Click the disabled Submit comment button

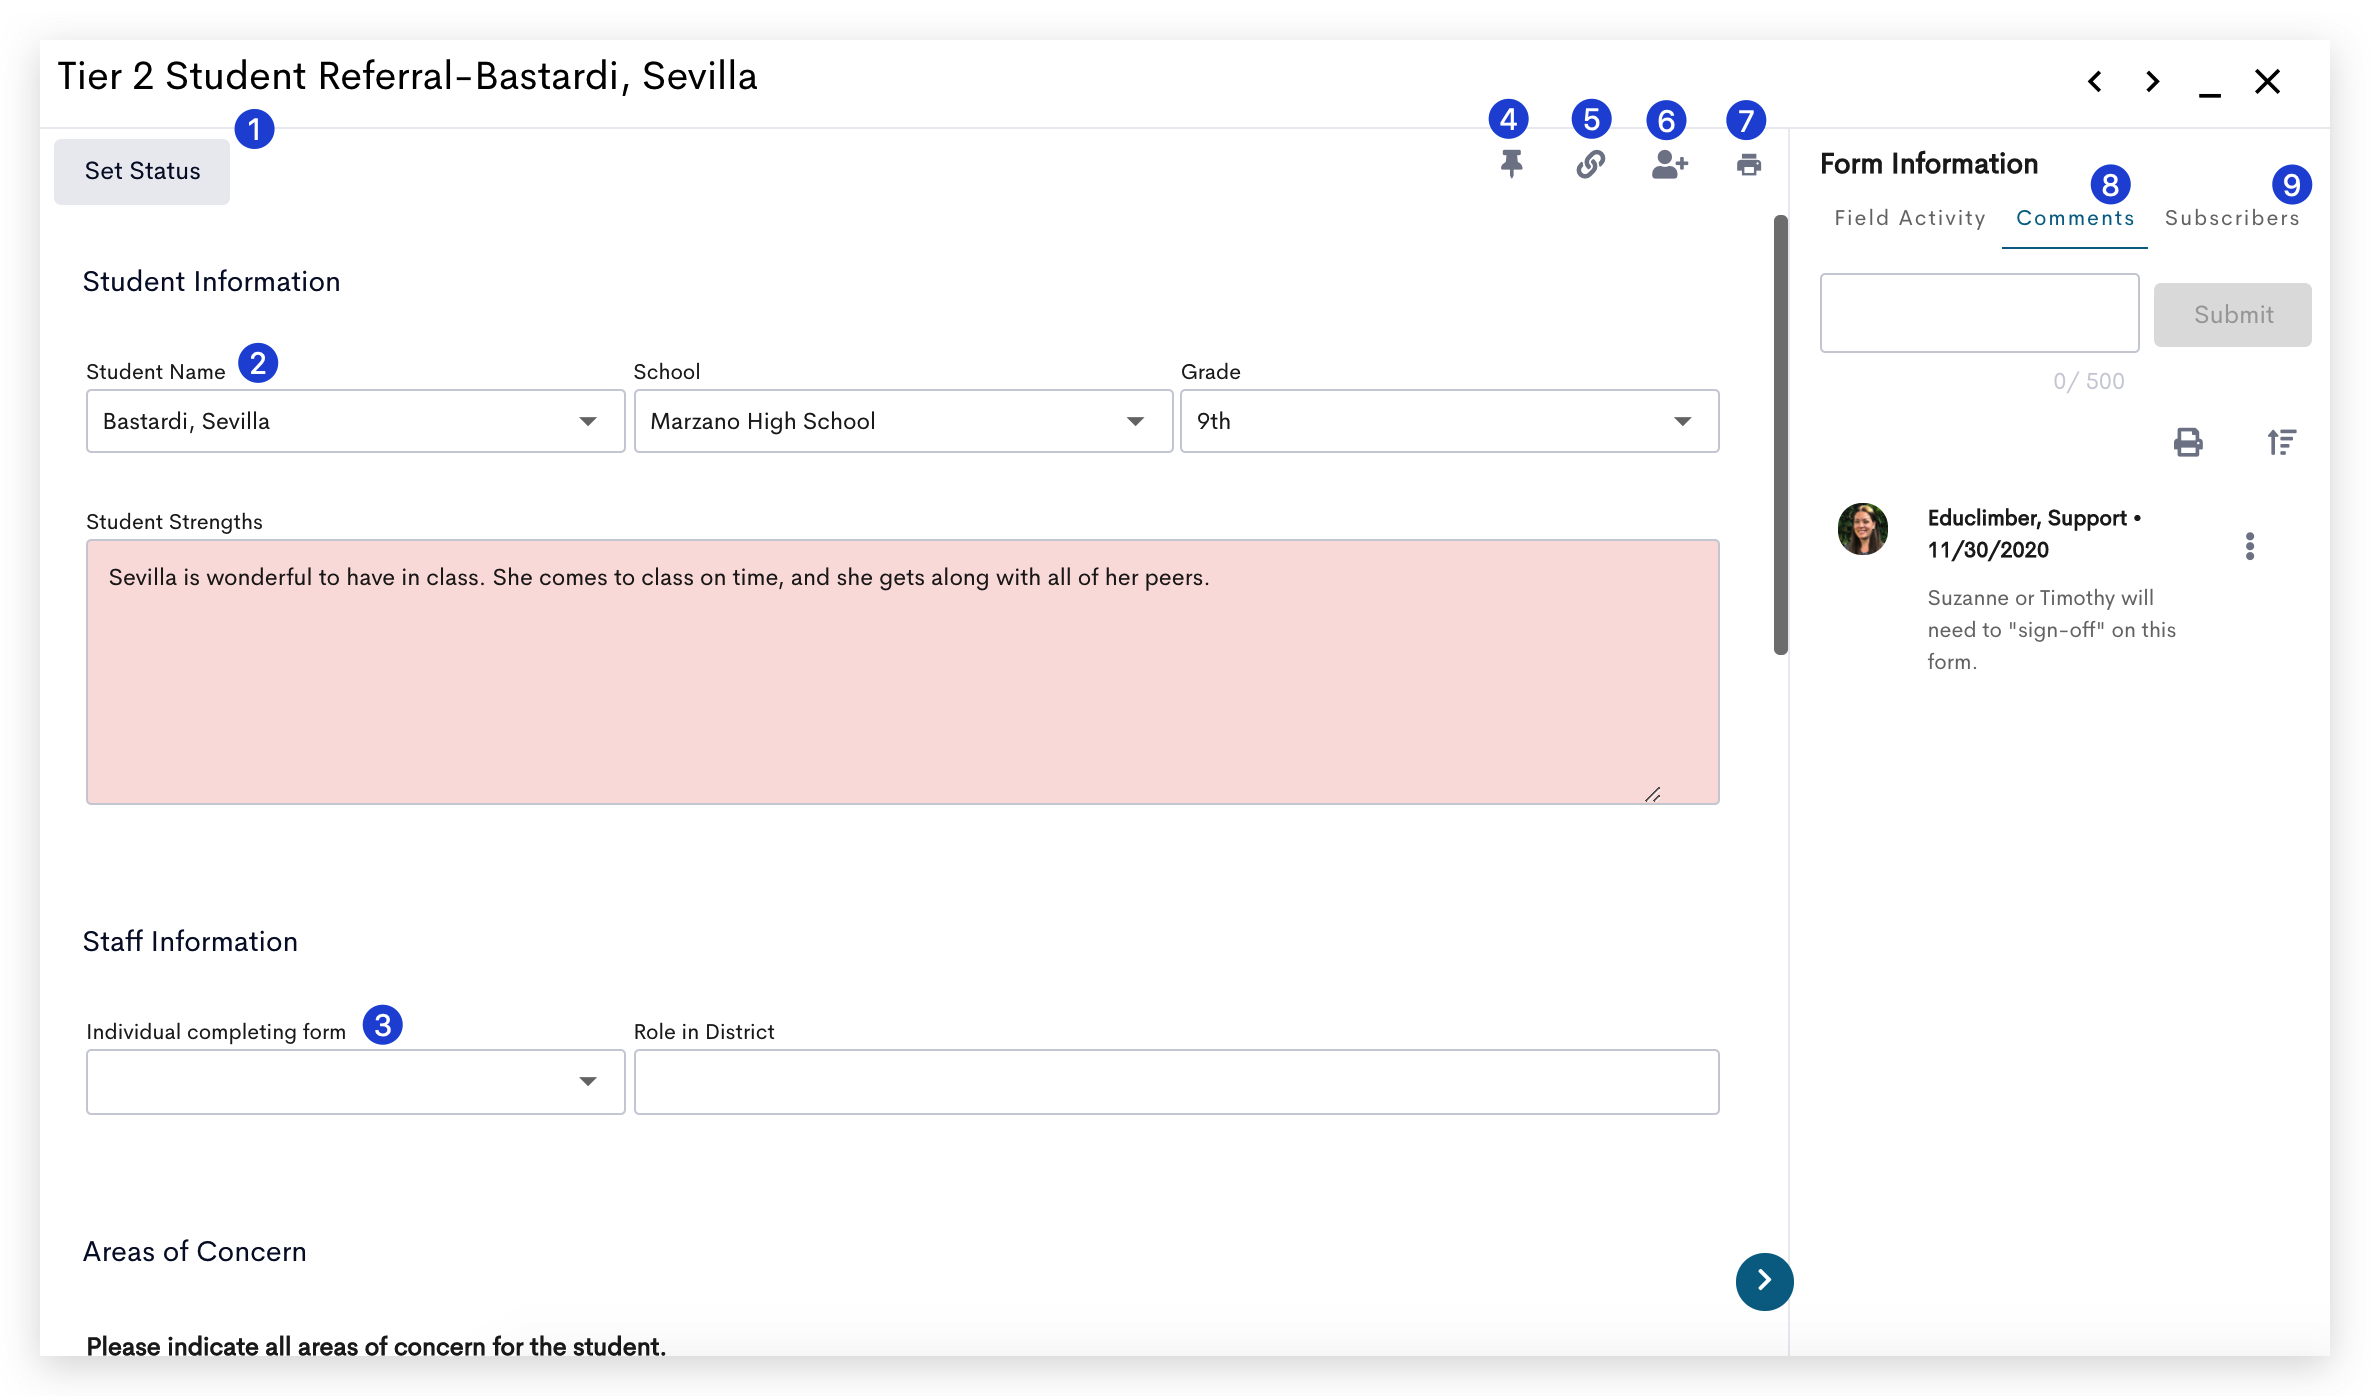(2232, 315)
